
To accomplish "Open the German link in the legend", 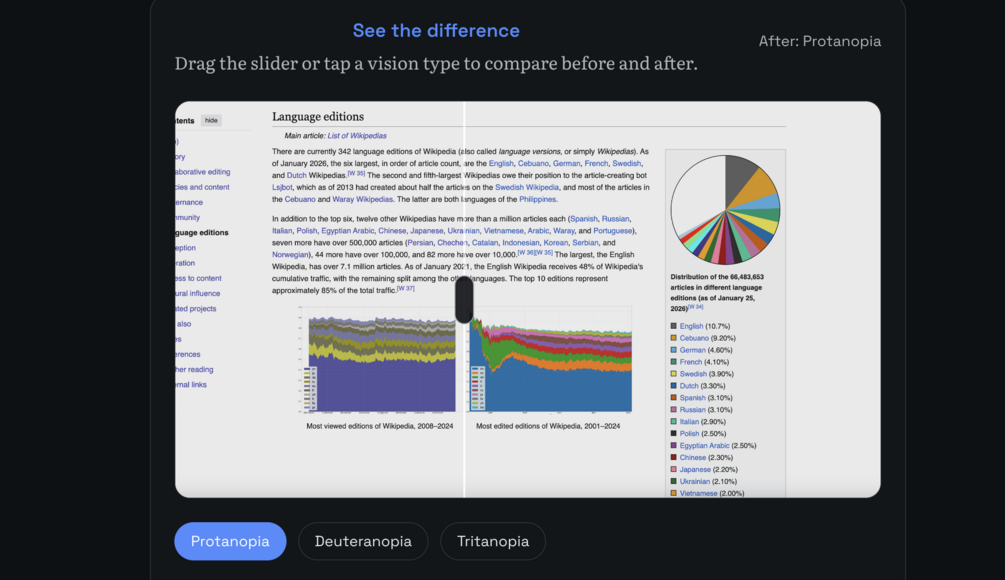I will 692,350.
